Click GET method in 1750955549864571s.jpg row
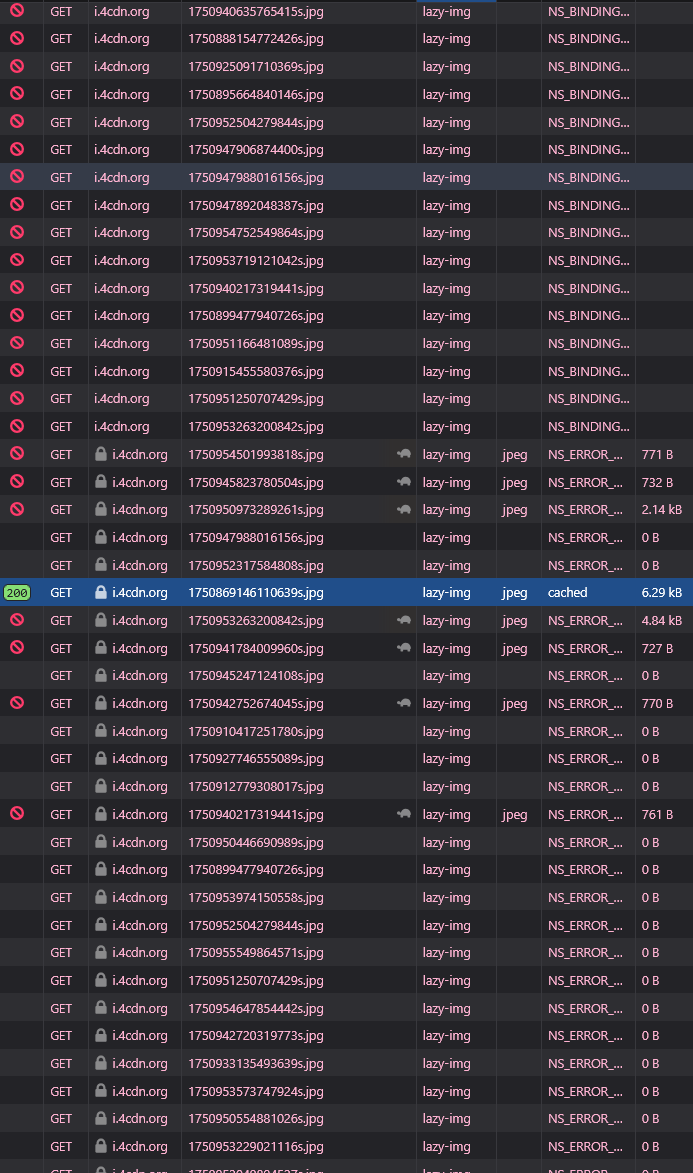The width and height of the screenshot is (693, 1173). pyautogui.click(x=61, y=952)
